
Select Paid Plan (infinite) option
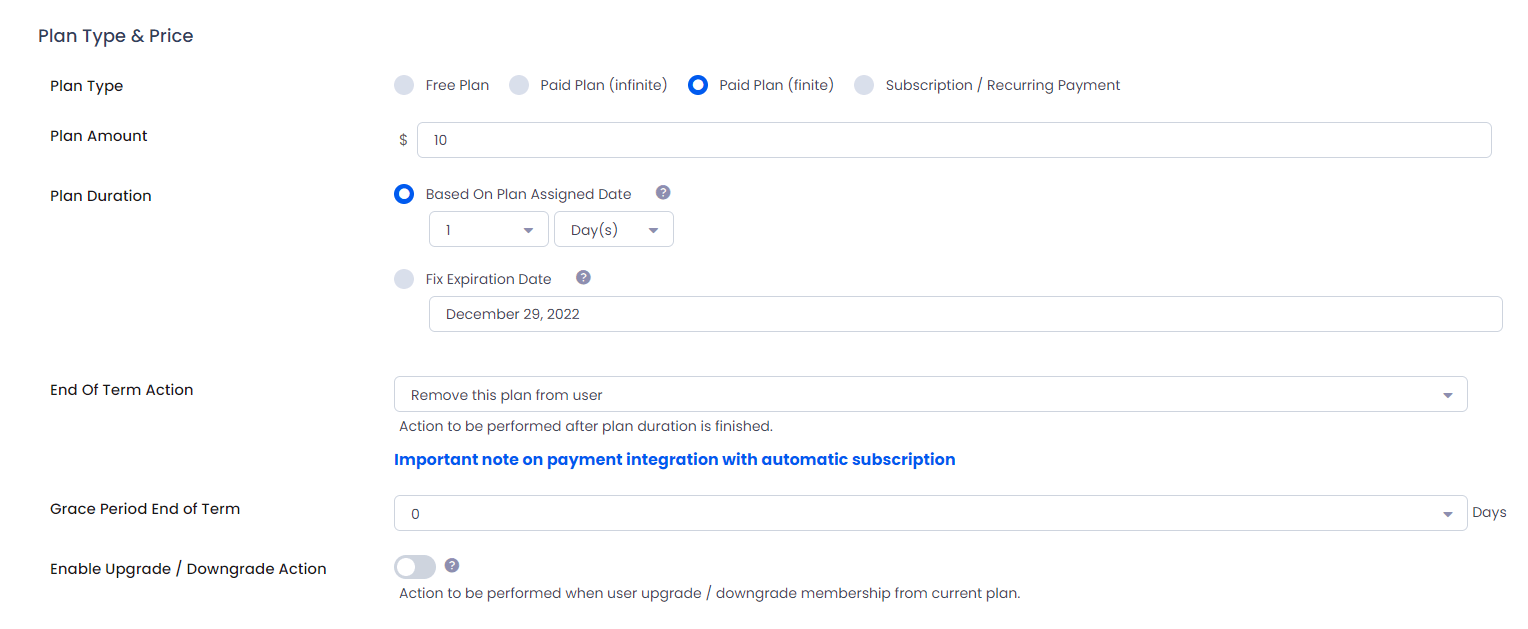pyautogui.click(x=519, y=85)
